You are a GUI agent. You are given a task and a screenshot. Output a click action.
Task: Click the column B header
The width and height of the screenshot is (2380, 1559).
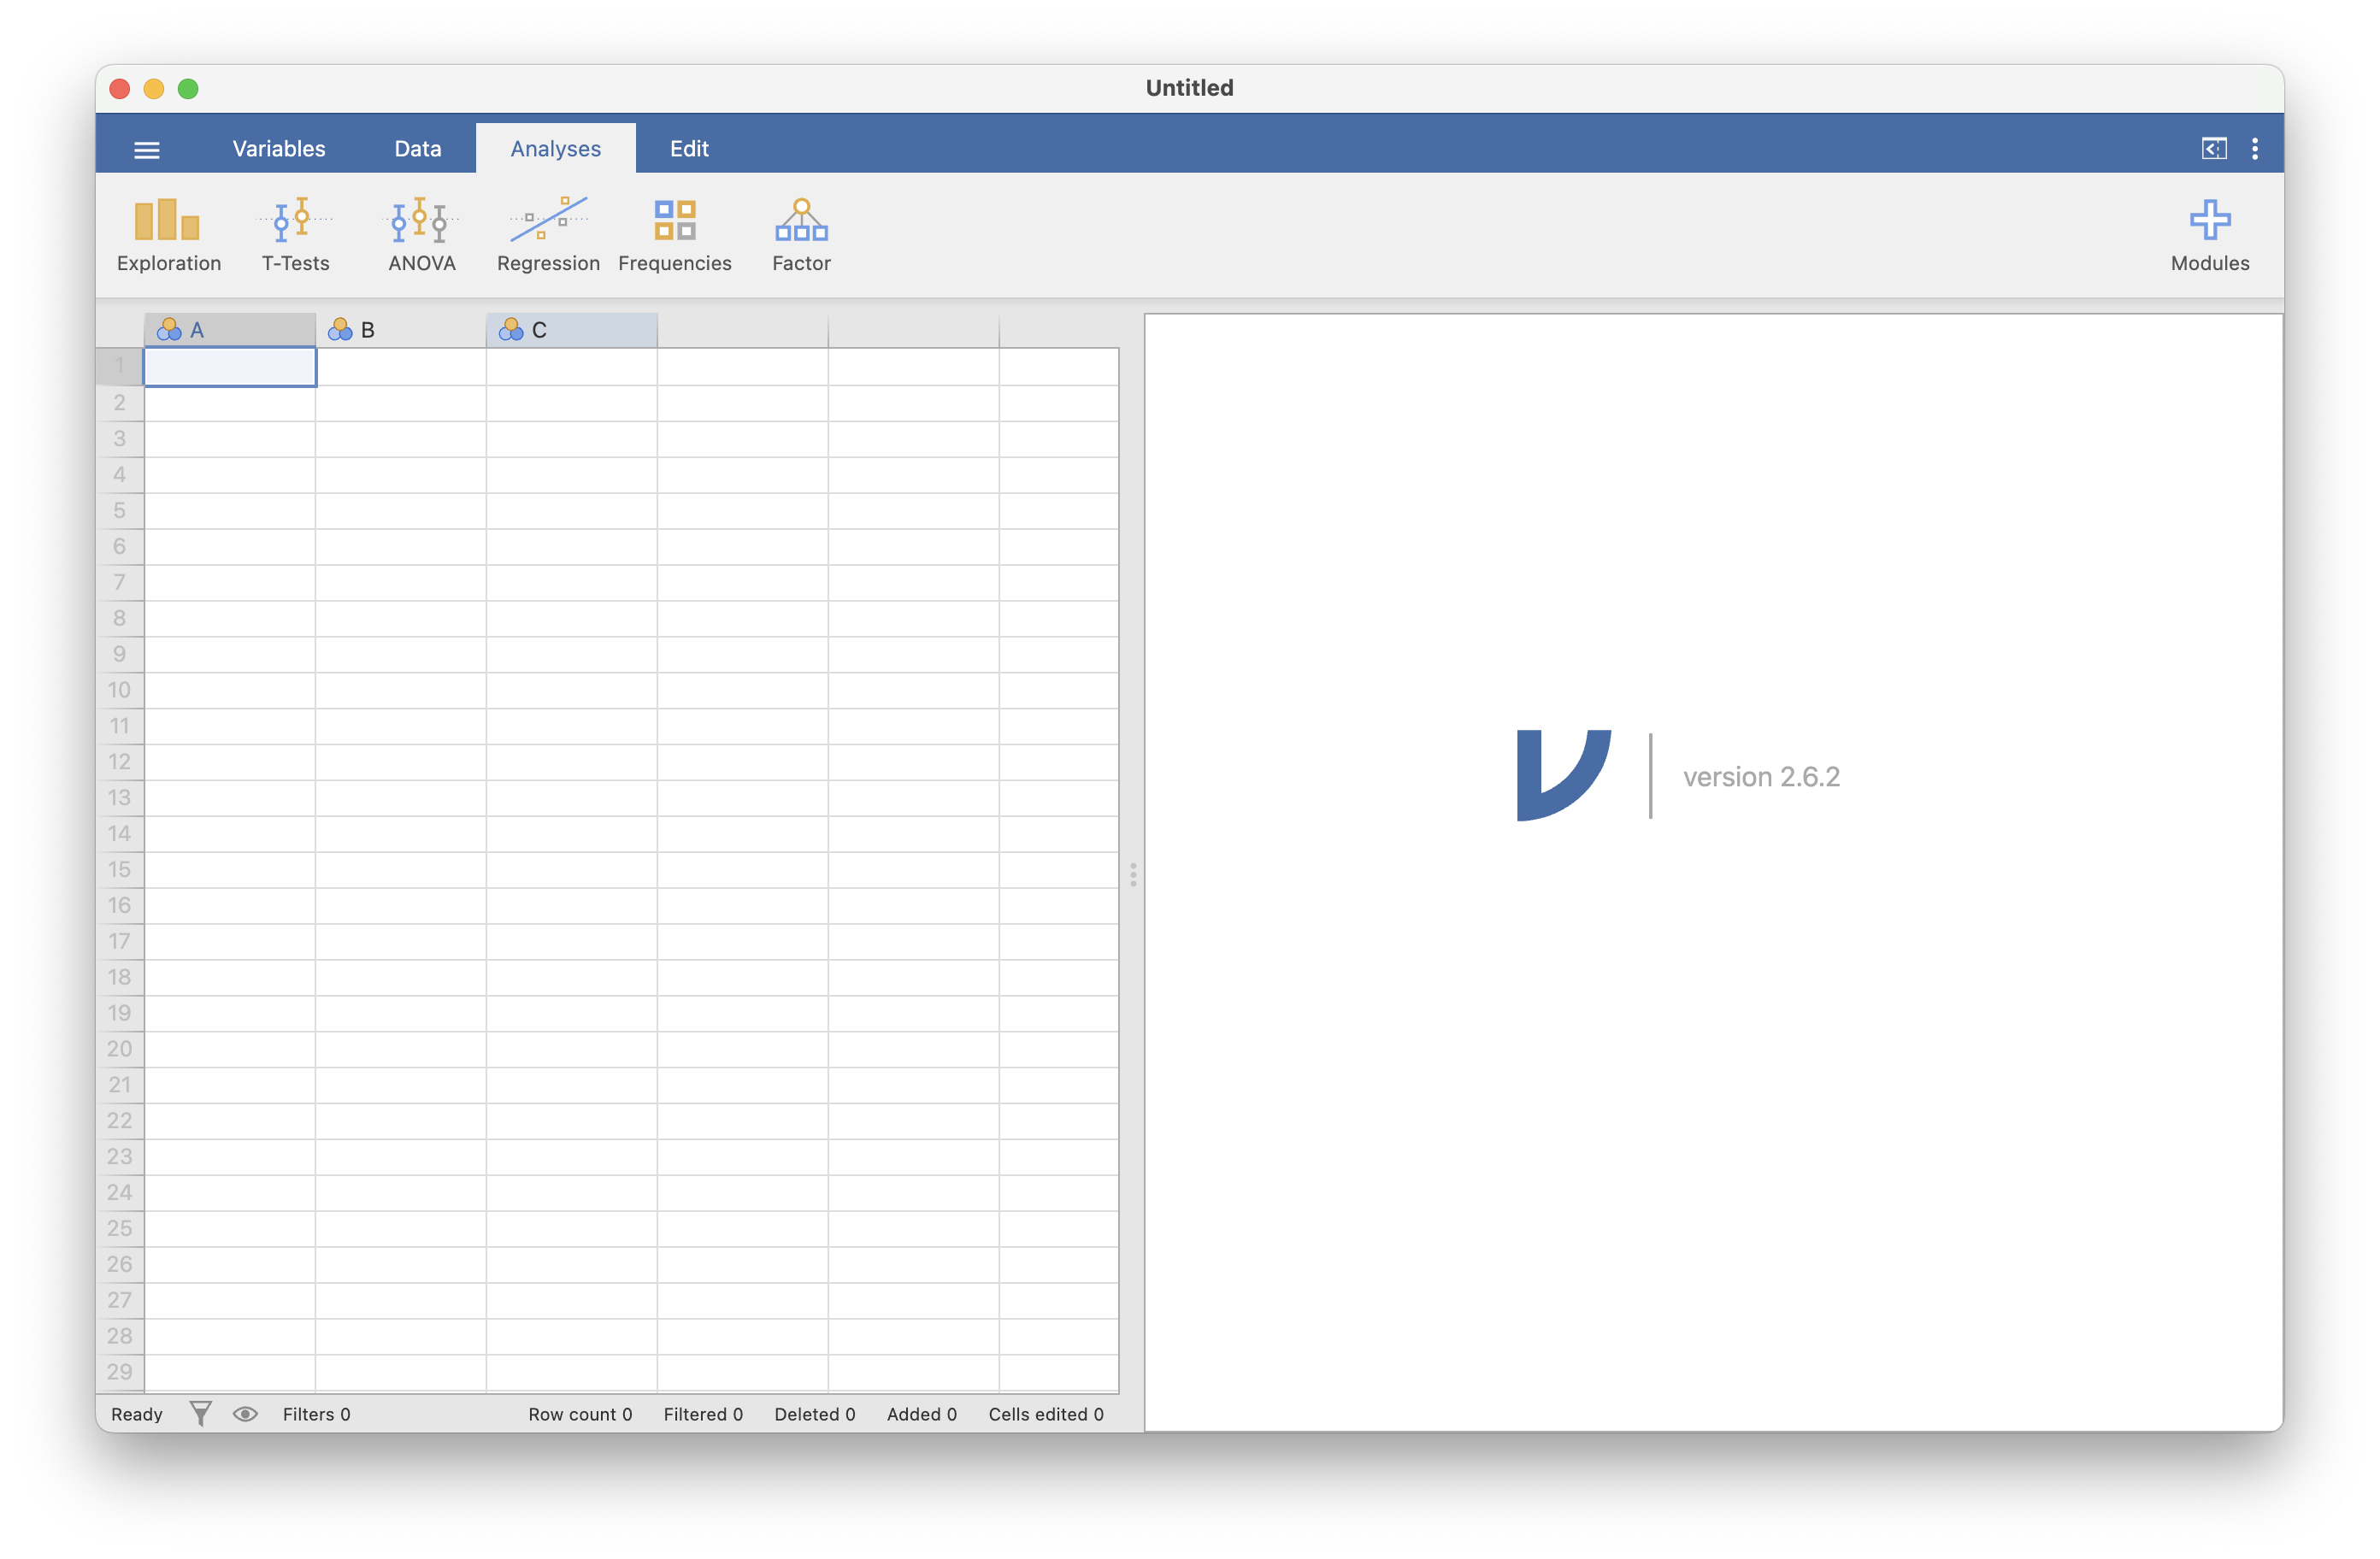pyautogui.click(x=400, y=330)
